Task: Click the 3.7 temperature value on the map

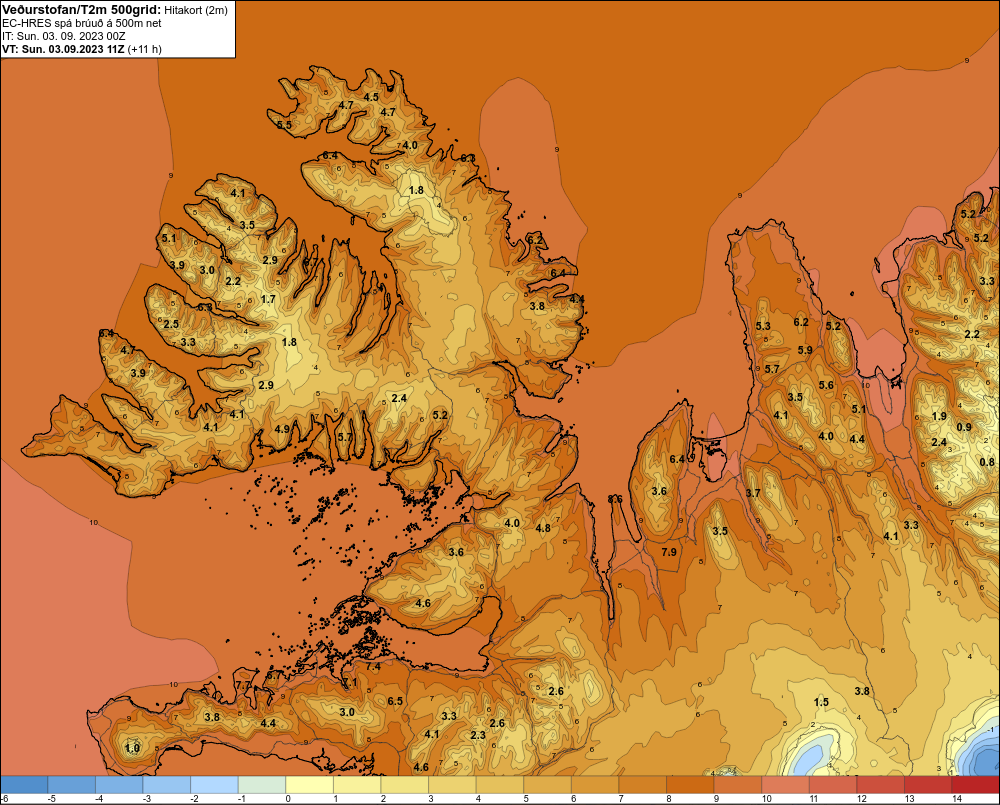Action: [x=753, y=492]
